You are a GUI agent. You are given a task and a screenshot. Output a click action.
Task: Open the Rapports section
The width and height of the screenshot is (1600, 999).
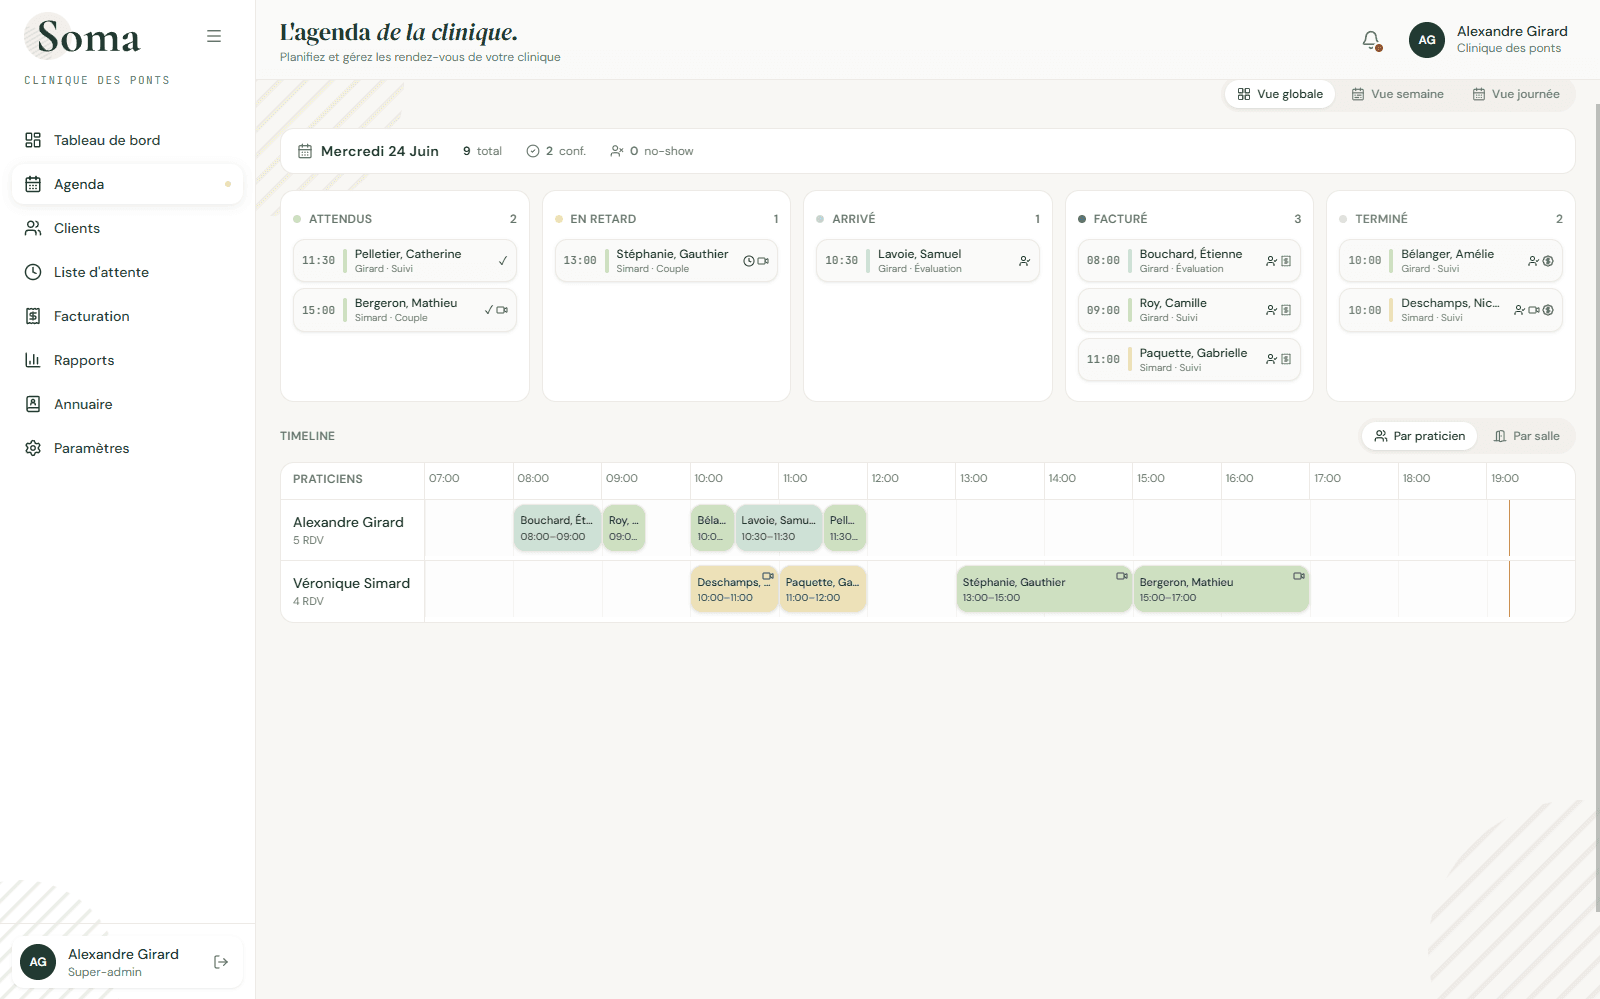point(127,360)
